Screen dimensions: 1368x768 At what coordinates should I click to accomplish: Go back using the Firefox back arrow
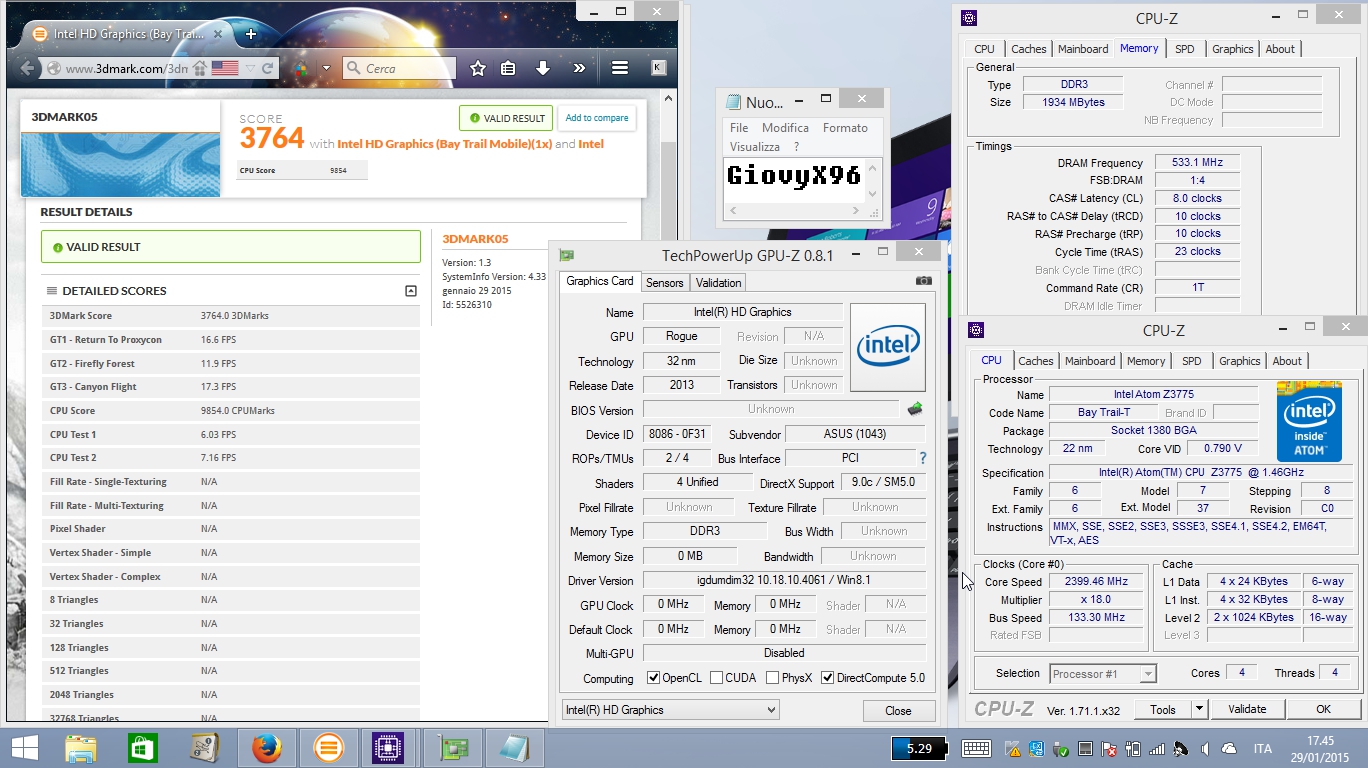pos(27,68)
